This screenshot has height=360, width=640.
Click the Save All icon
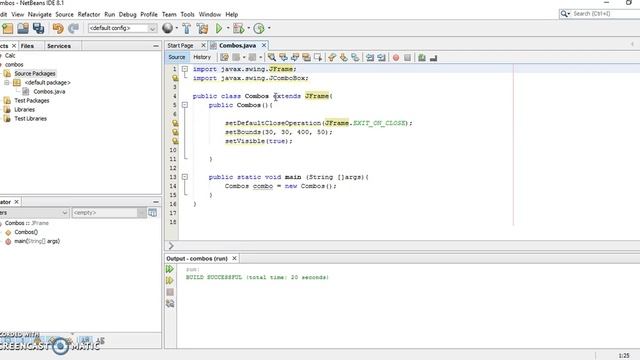tap(38, 28)
